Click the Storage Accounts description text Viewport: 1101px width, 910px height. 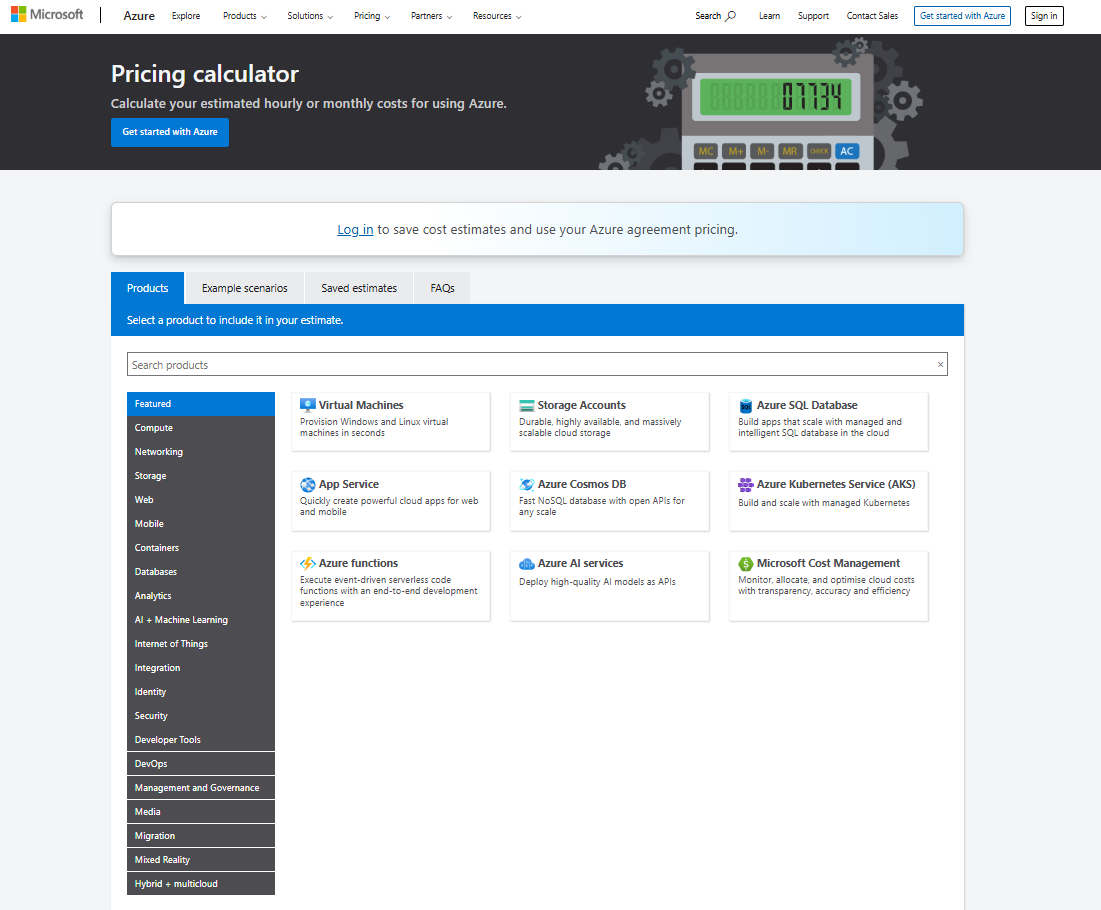click(x=600, y=428)
